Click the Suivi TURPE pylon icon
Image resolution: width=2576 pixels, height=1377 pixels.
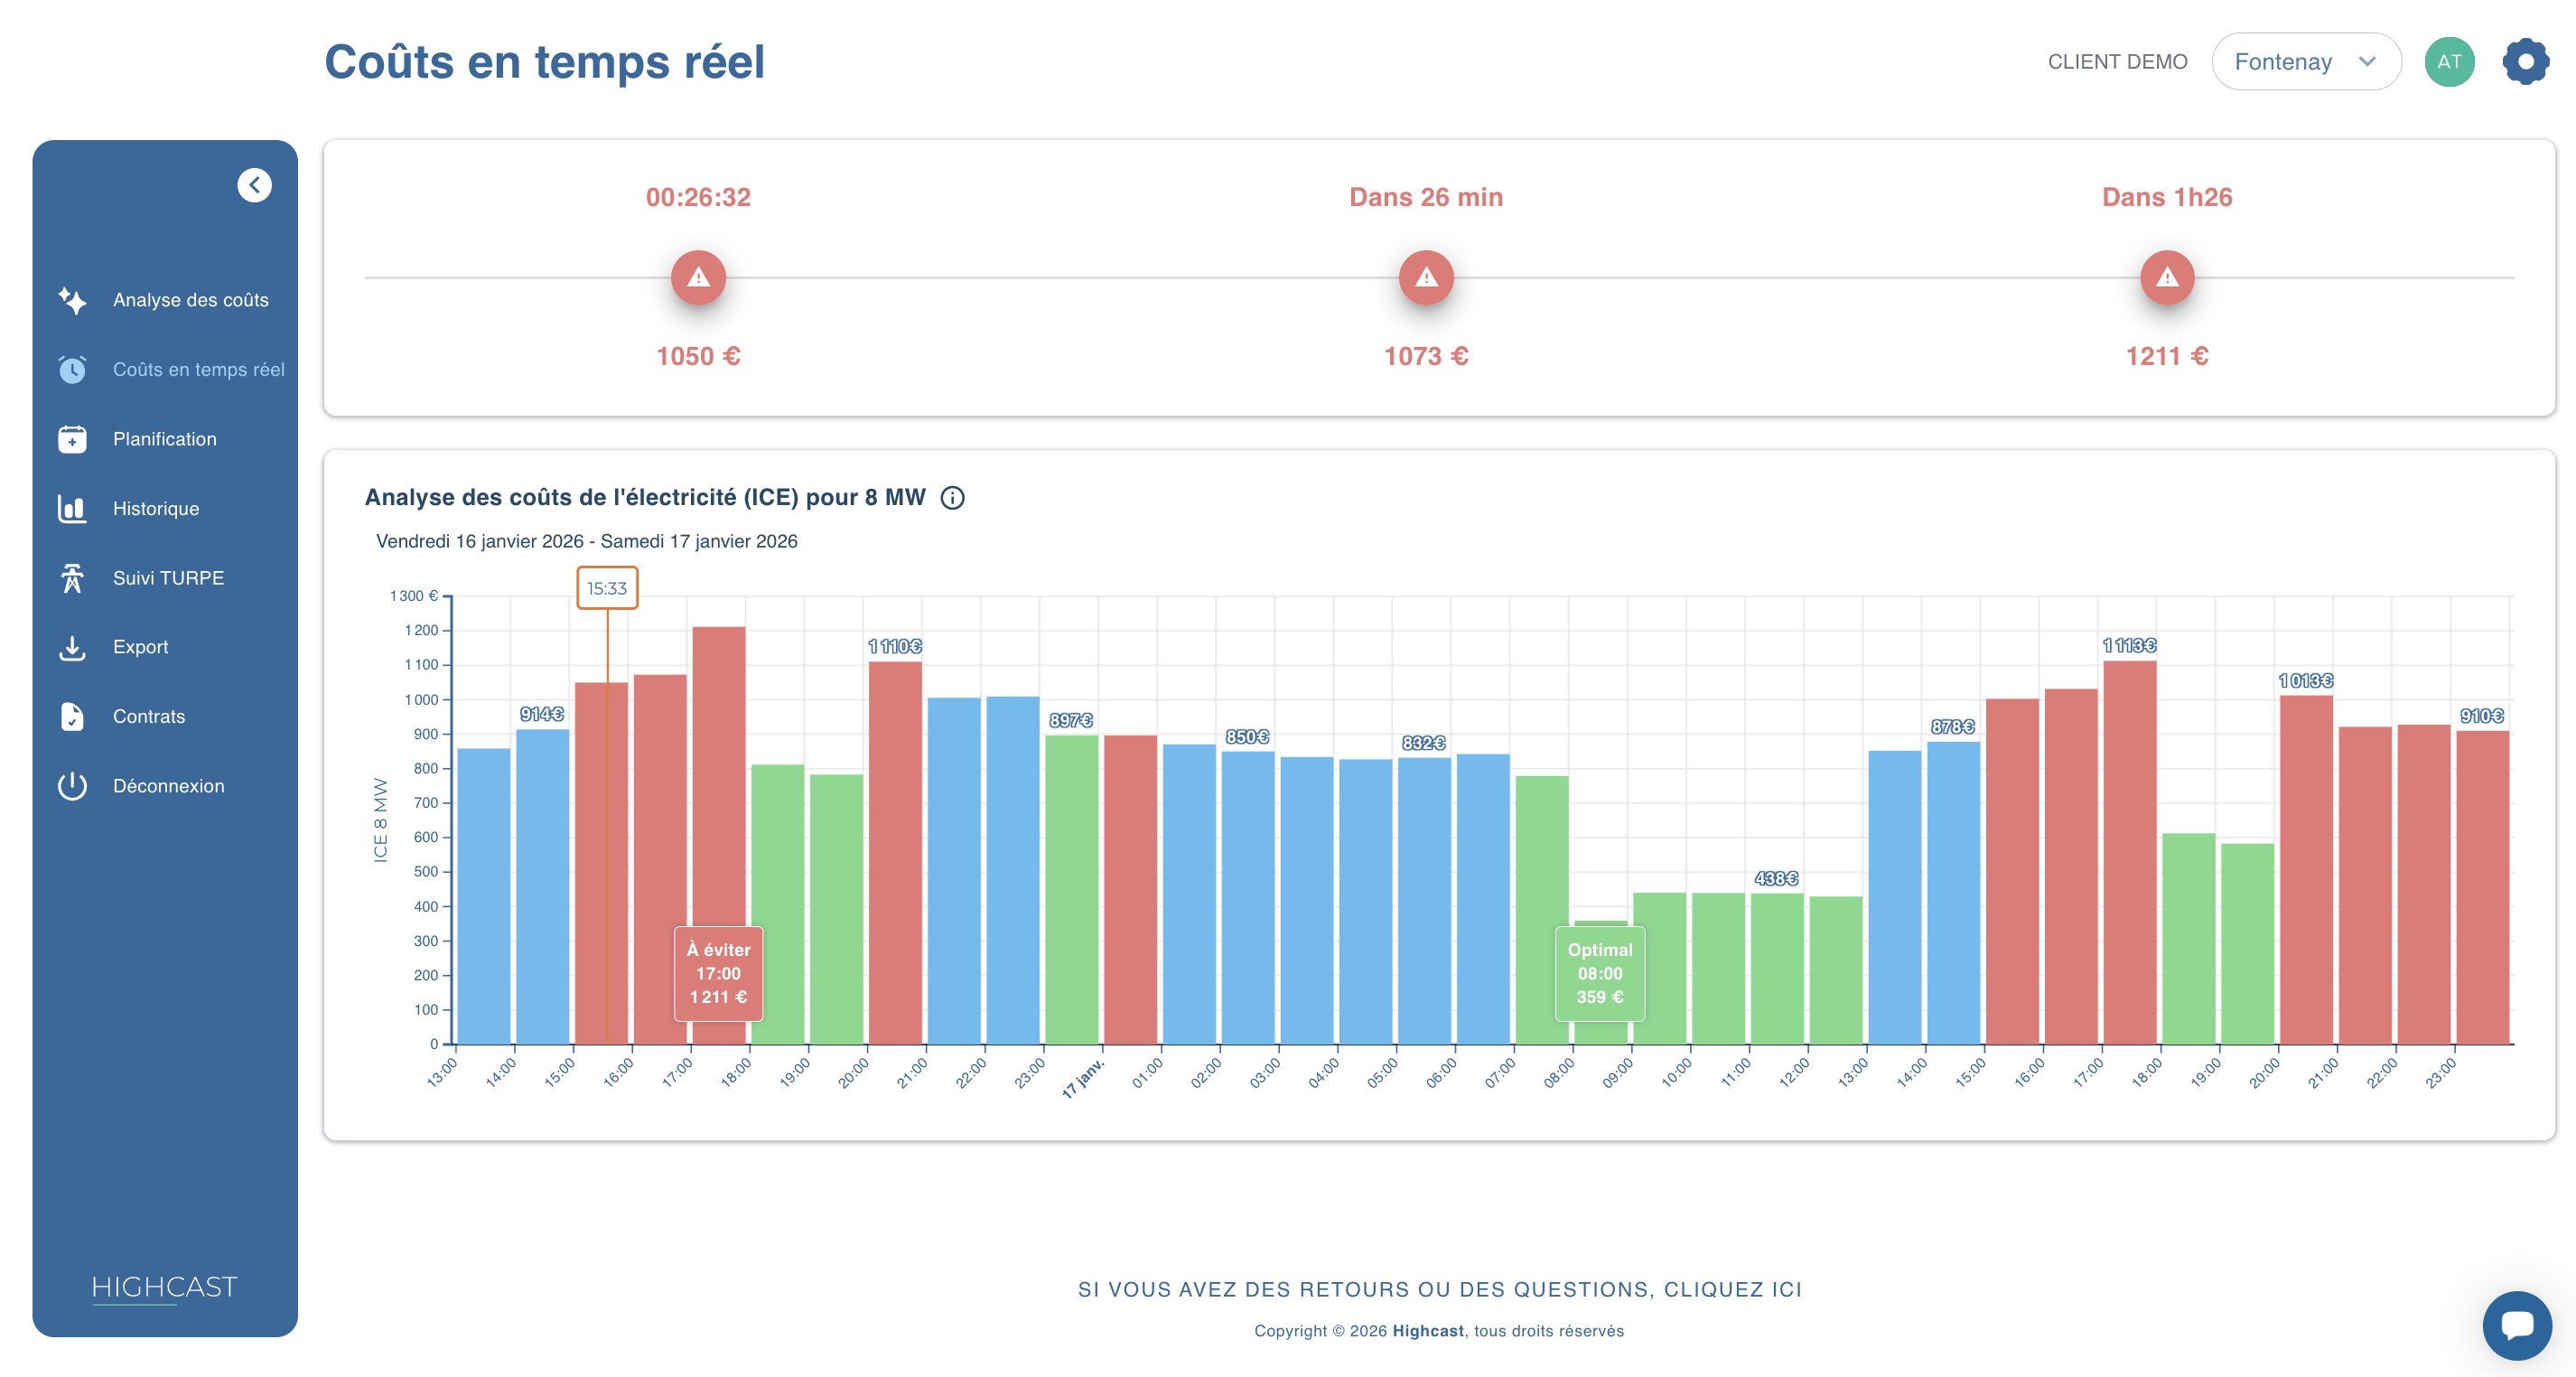pos(72,578)
